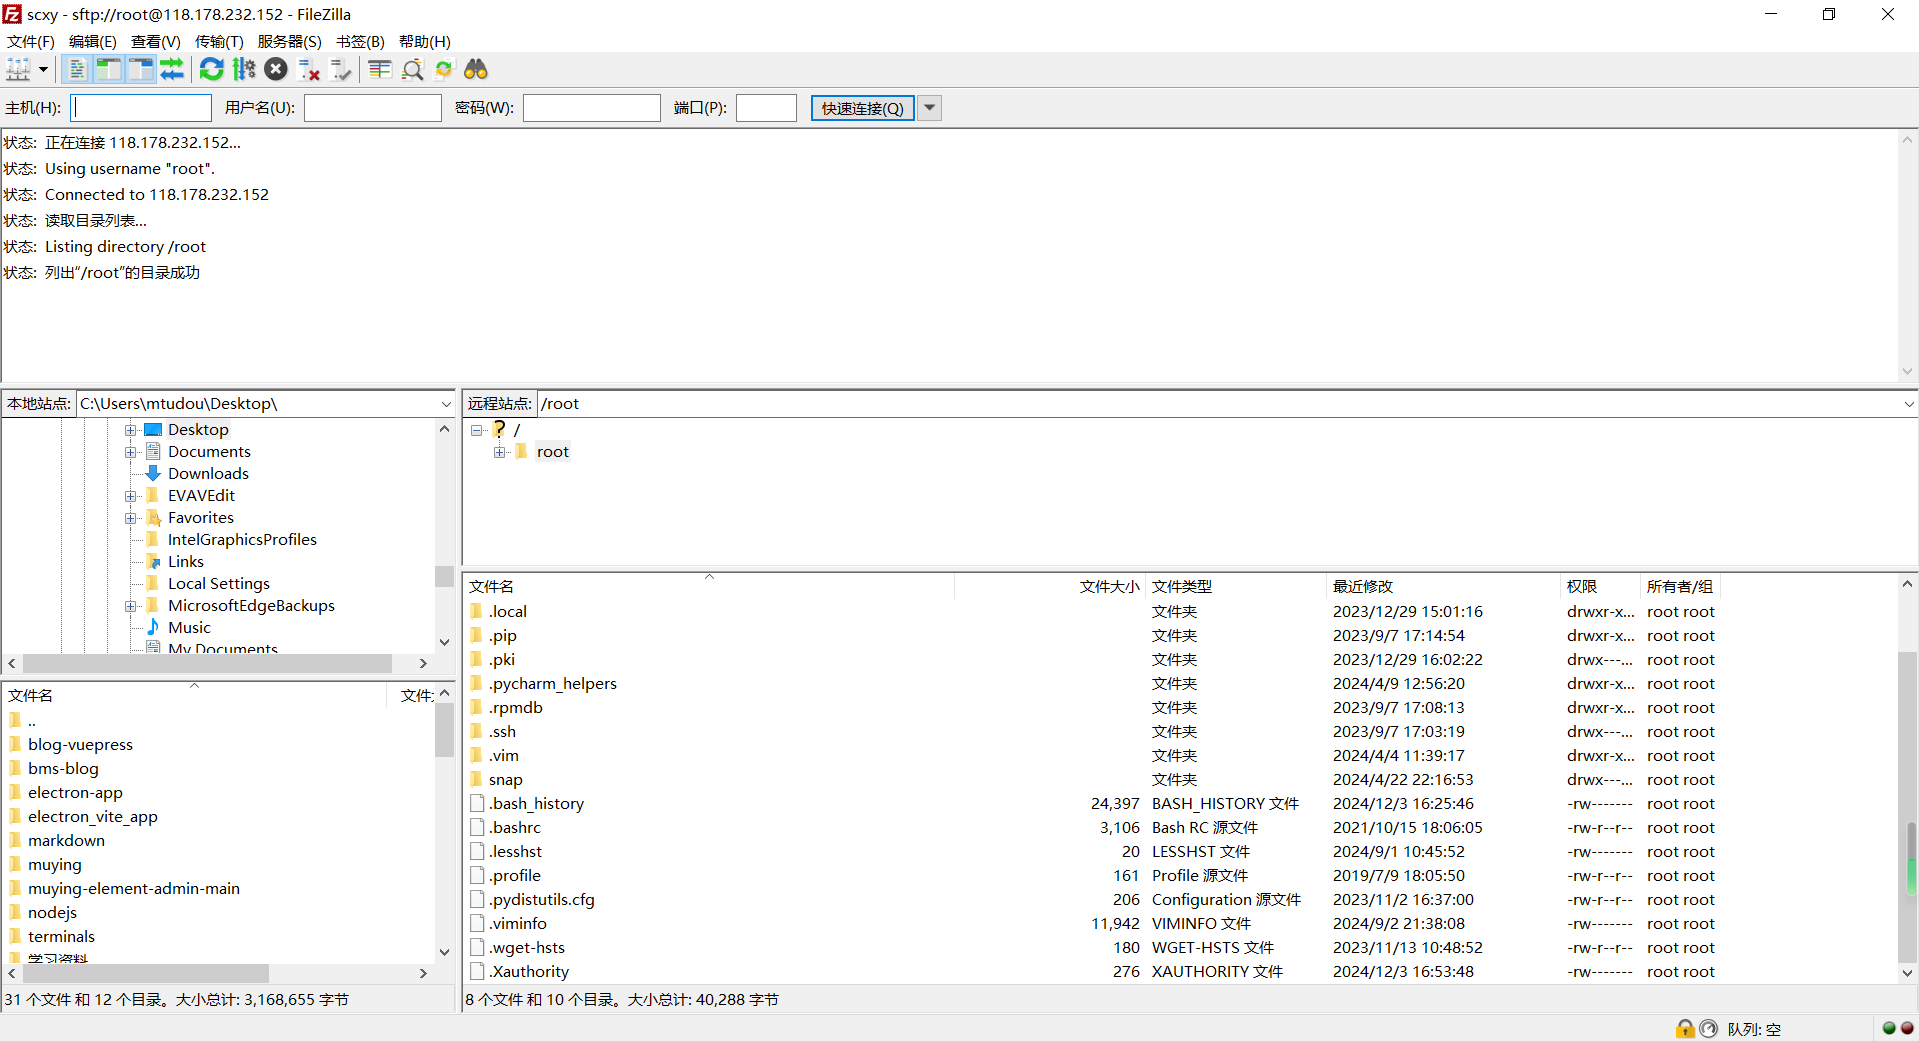The height and width of the screenshot is (1041, 1919).
Task: Click the file icon beside .bashrc
Action: (477, 827)
